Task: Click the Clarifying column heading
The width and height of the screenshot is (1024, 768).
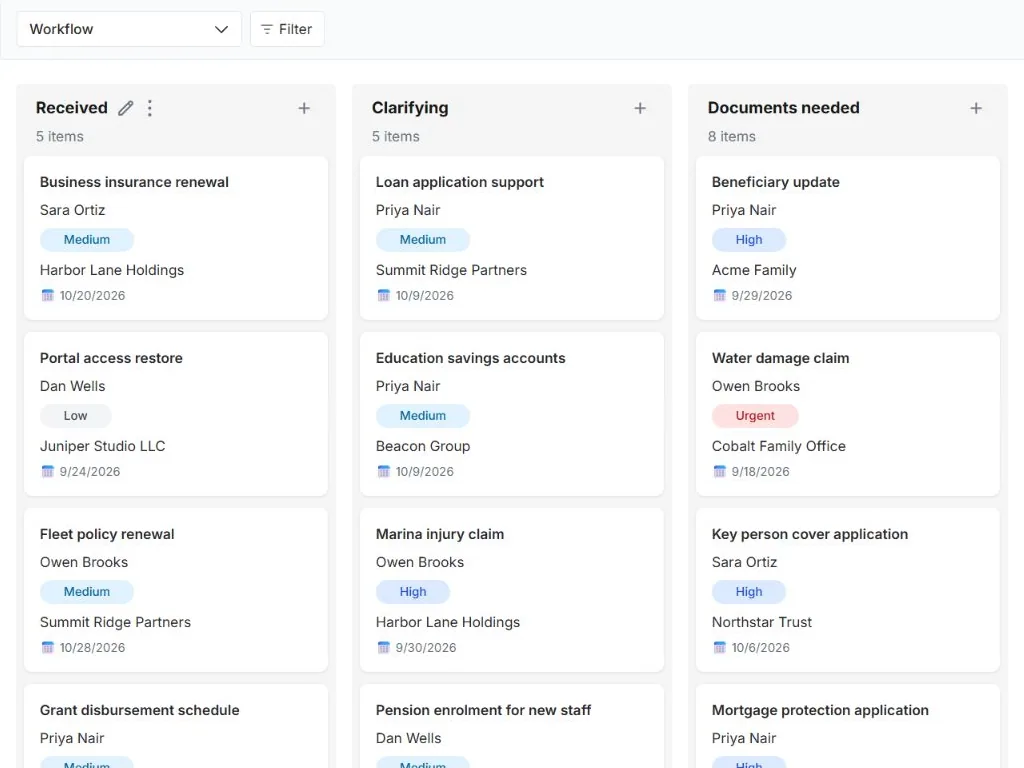Action: (x=410, y=108)
